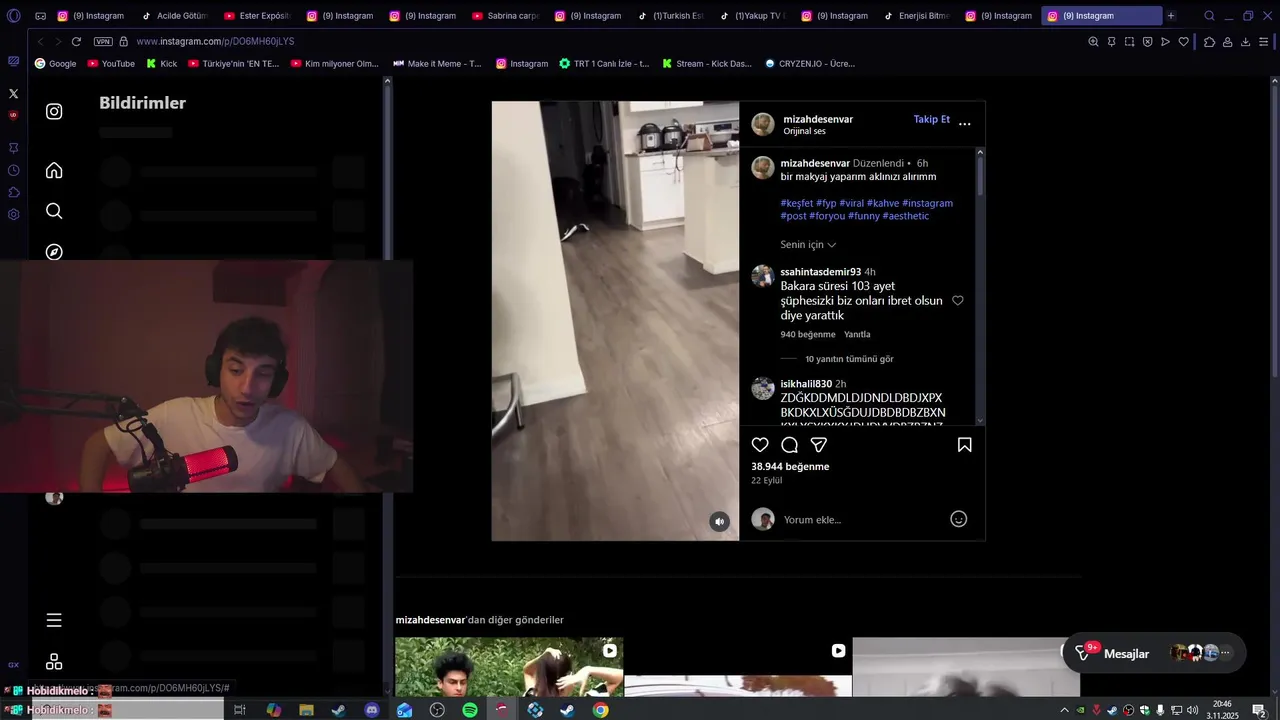Open the 'Mesajlar' messages pill
The width and height of the screenshot is (1280, 720).
point(1154,653)
